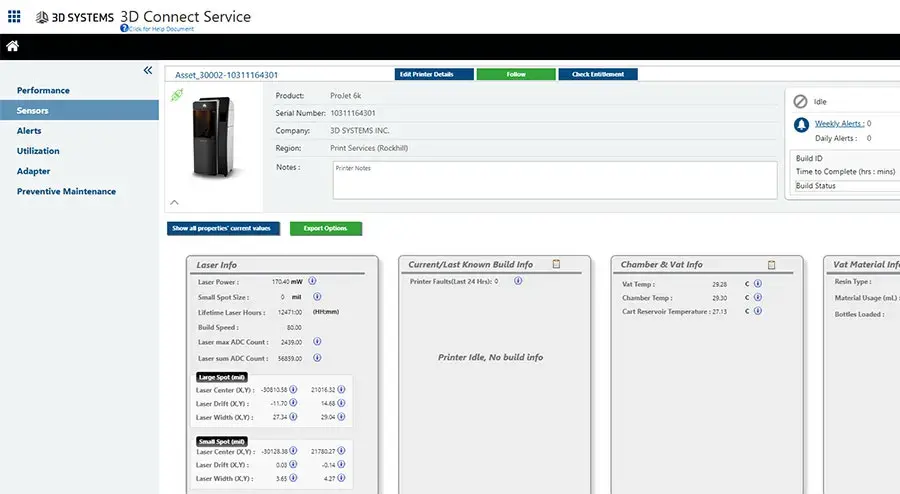Click Lifetime Laser Hours value 12471:00
Image resolution: width=900 pixels, height=494 pixels.
tap(290, 312)
